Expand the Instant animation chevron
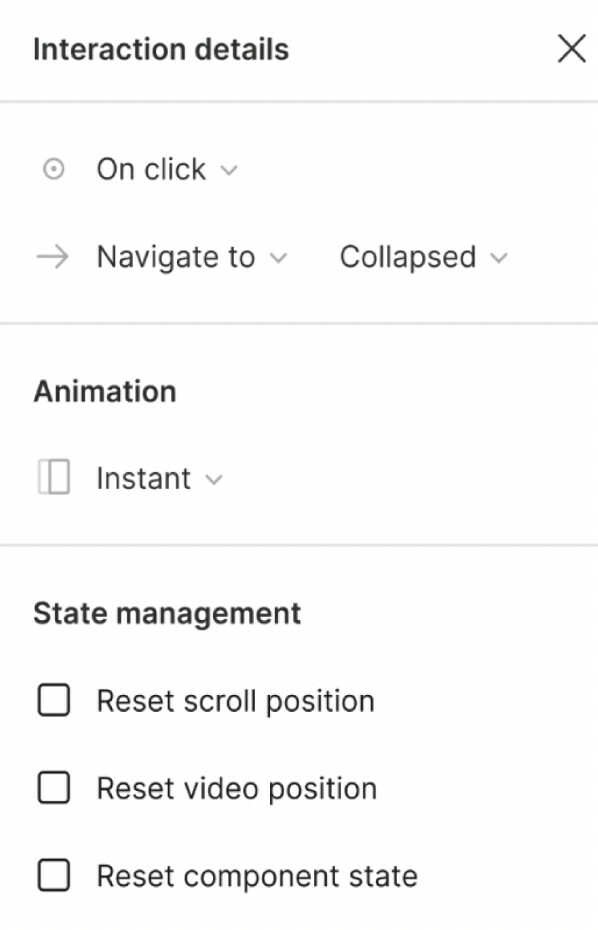 click(214, 479)
